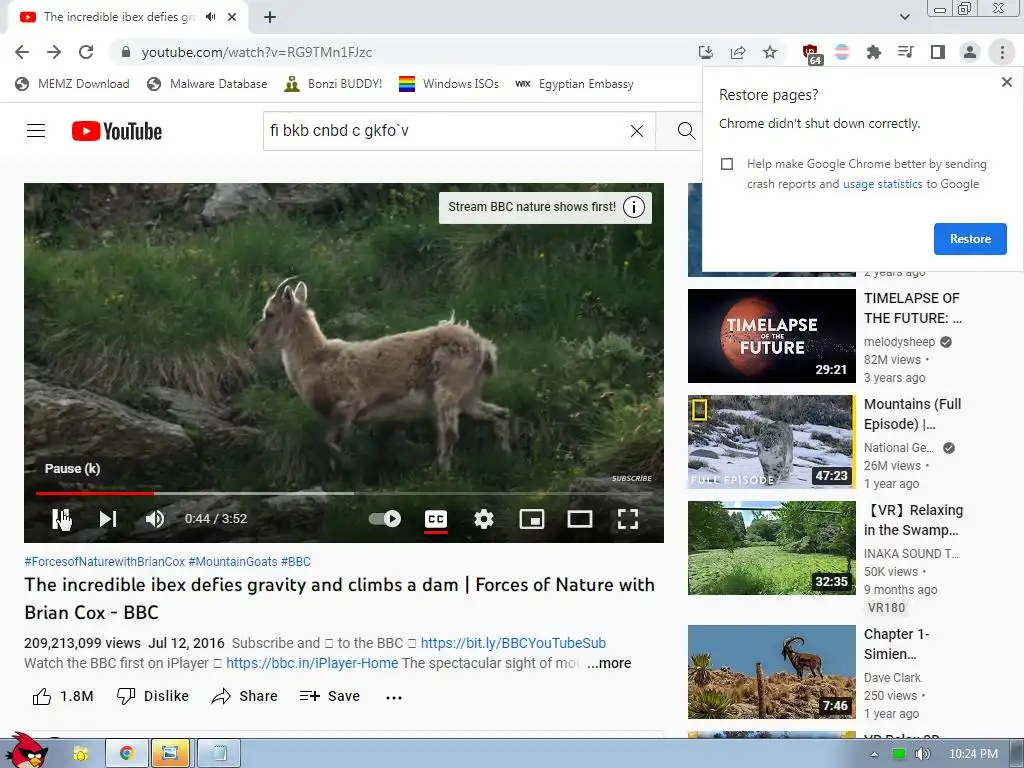Toggle closed captions CC button
1024x768 pixels.
[436, 519]
